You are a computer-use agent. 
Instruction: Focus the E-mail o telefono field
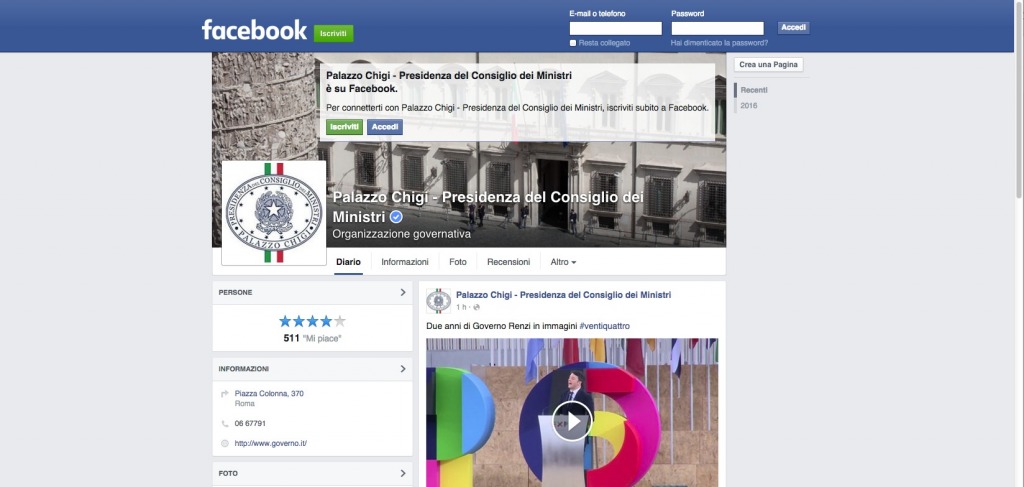pos(615,28)
